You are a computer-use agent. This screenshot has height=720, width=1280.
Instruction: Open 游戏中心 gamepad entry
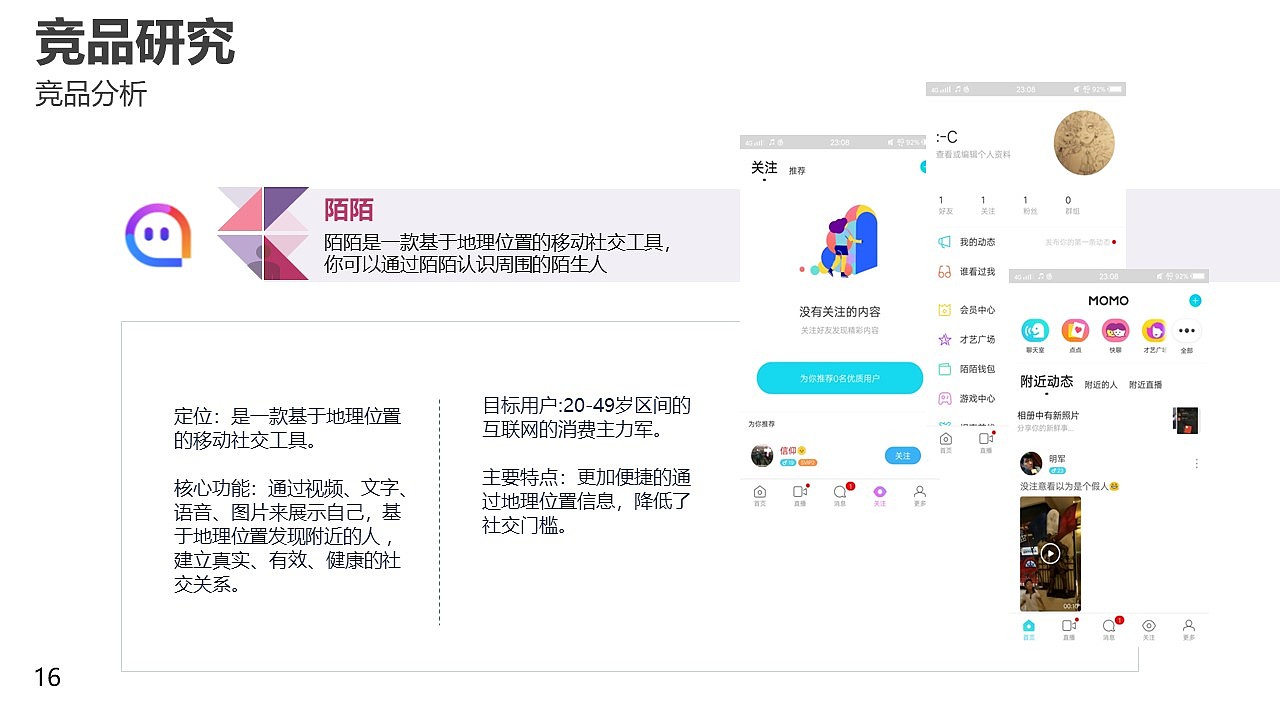pos(967,398)
